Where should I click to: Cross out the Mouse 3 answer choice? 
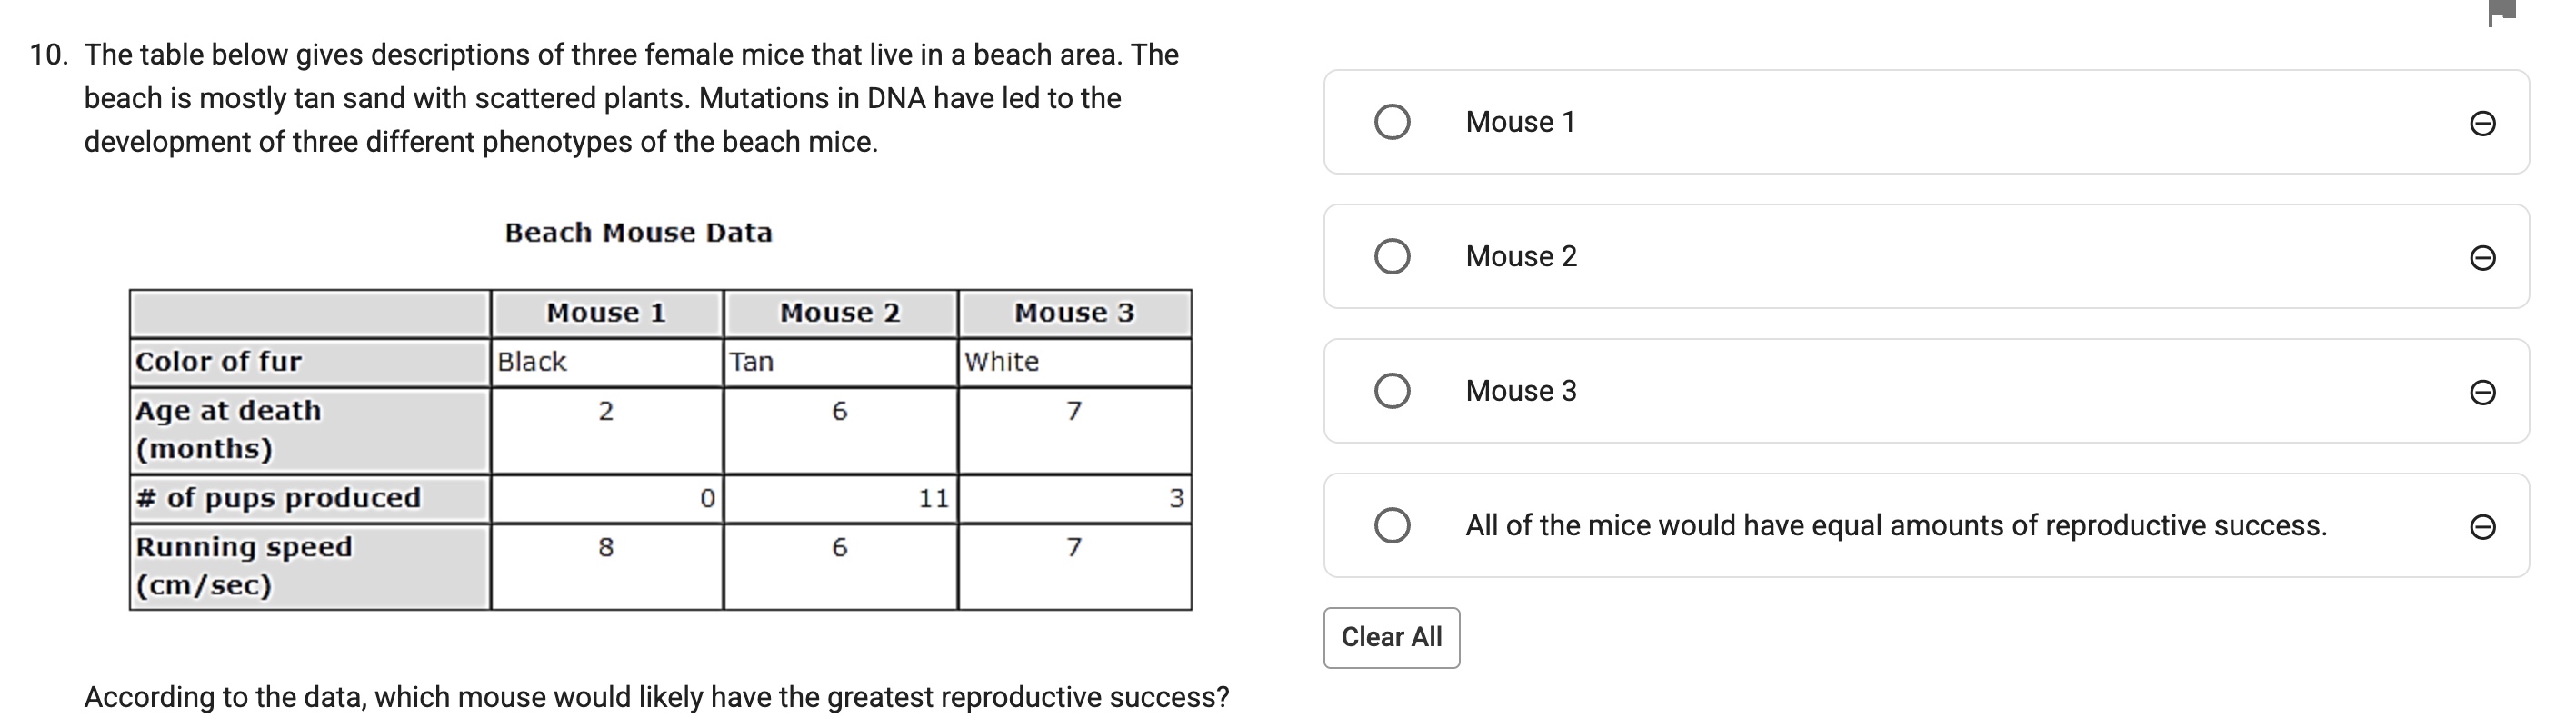click(x=2482, y=392)
